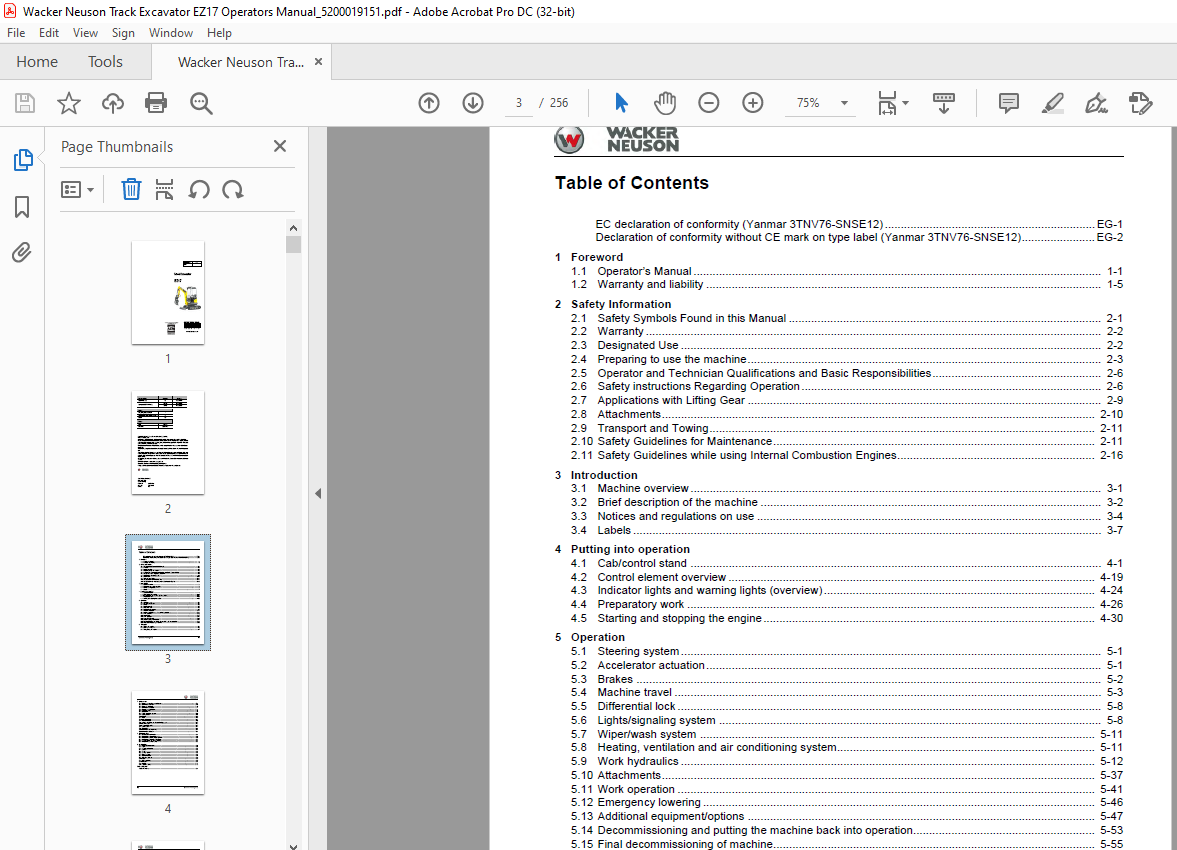Select page 3 thumbnail
This screenshot has height=850, width=1177.
coord(167,593)
